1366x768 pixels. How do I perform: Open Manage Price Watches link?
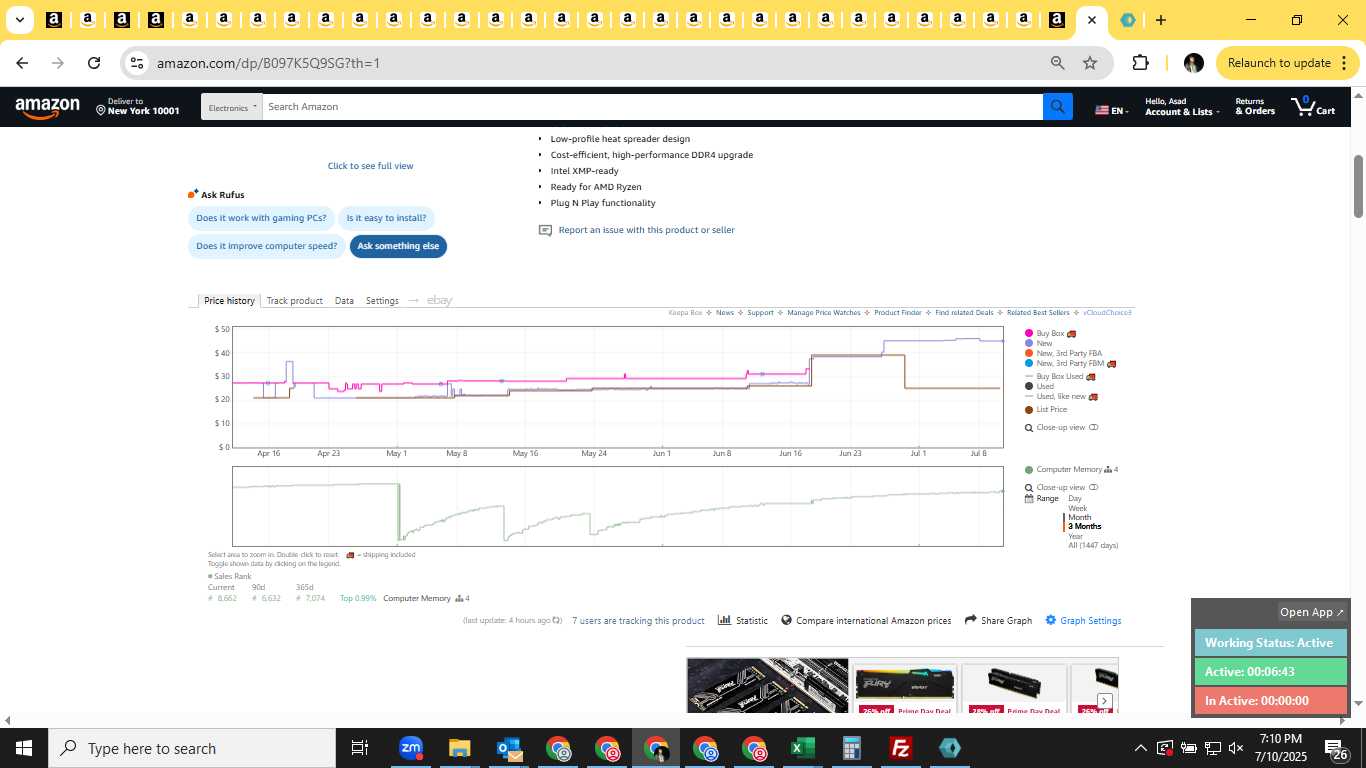(x=823, y=313)
